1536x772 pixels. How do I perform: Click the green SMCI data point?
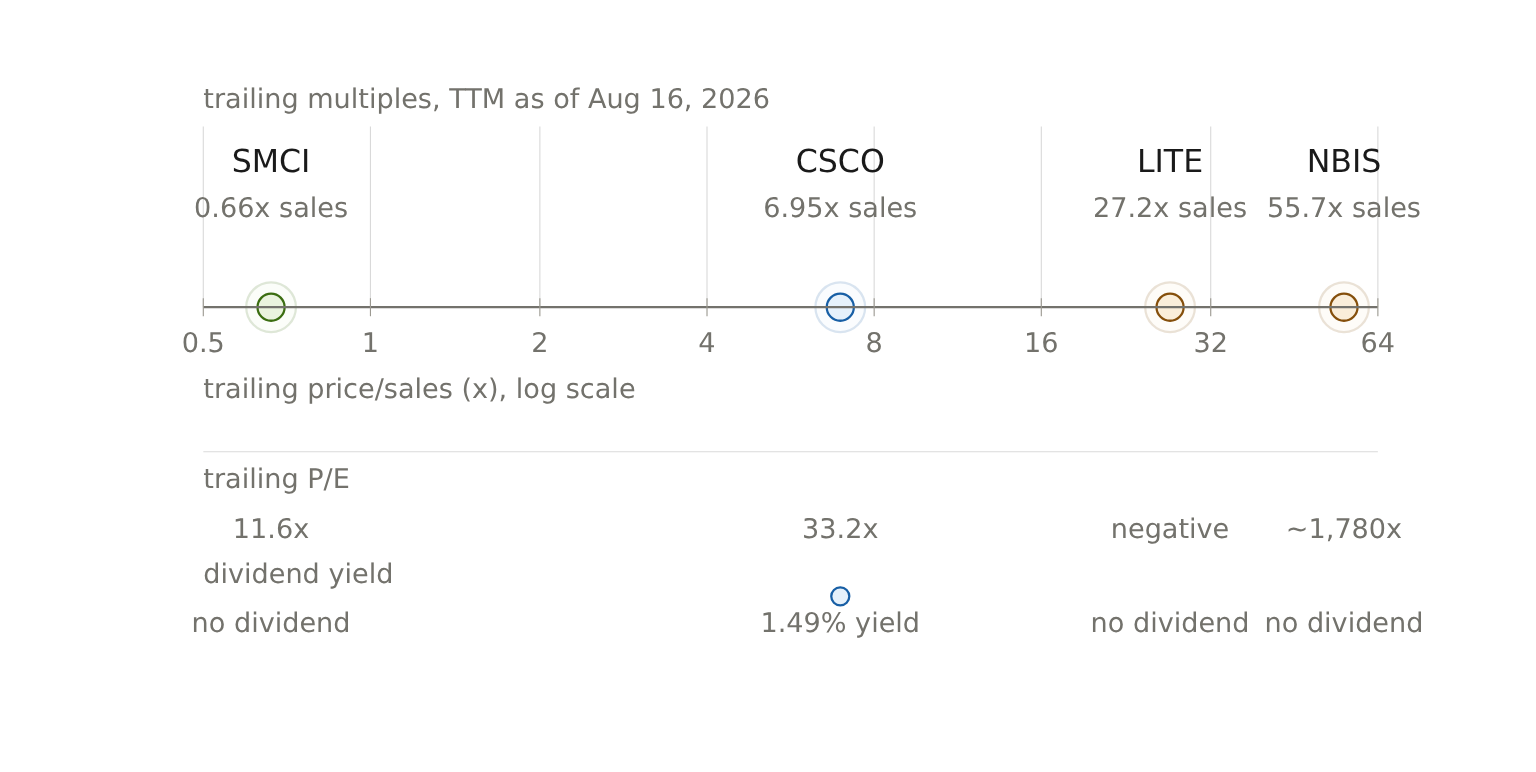pos(271,307)
